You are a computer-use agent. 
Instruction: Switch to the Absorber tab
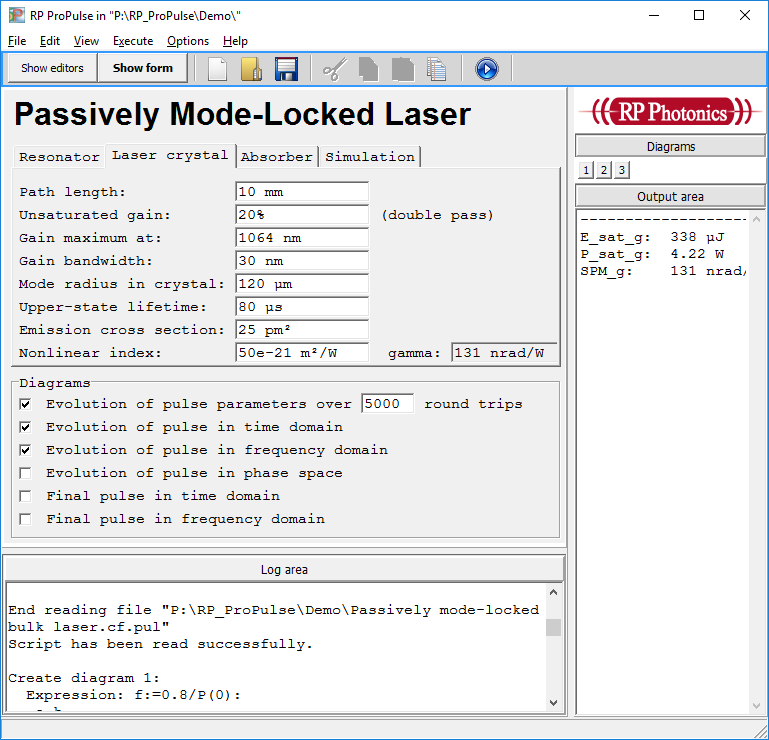[x=277, y=157]
